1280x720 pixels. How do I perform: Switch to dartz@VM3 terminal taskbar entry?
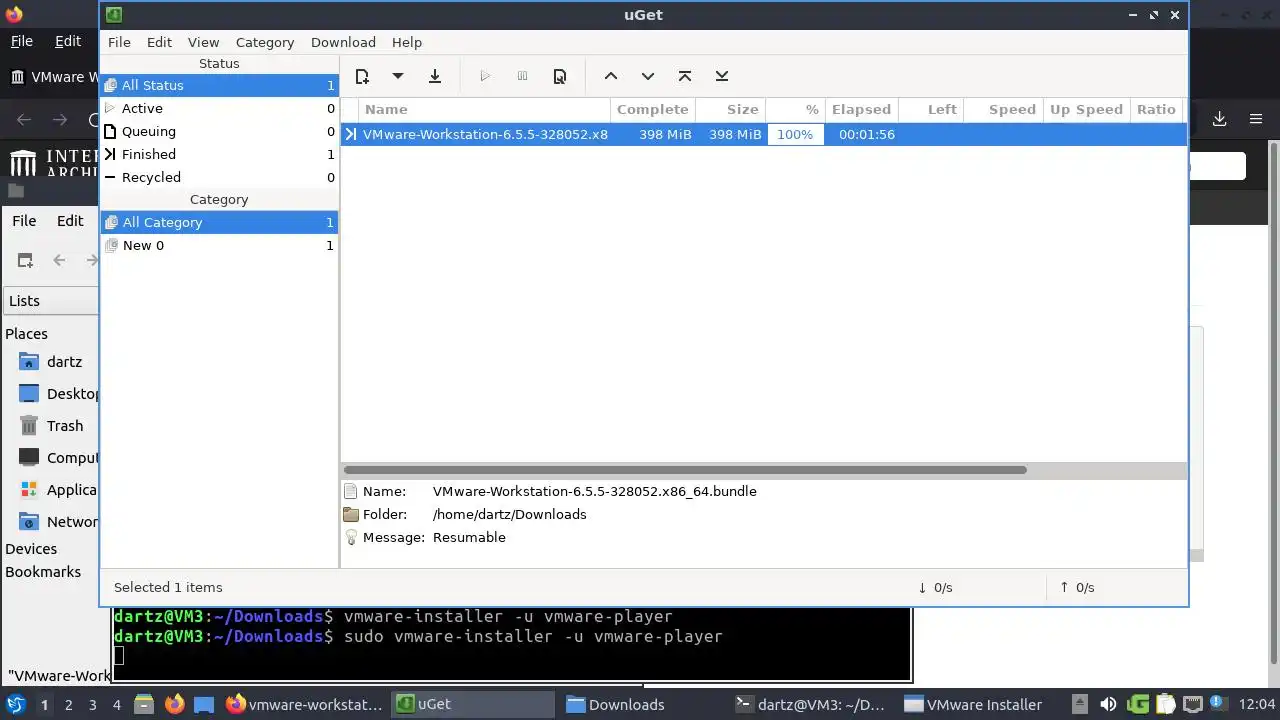[812, 705]
